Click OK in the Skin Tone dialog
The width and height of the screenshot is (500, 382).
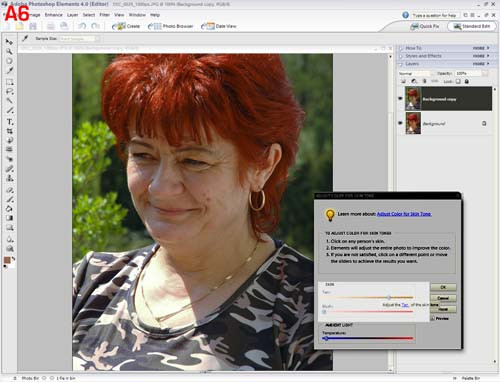coord(443,287)
